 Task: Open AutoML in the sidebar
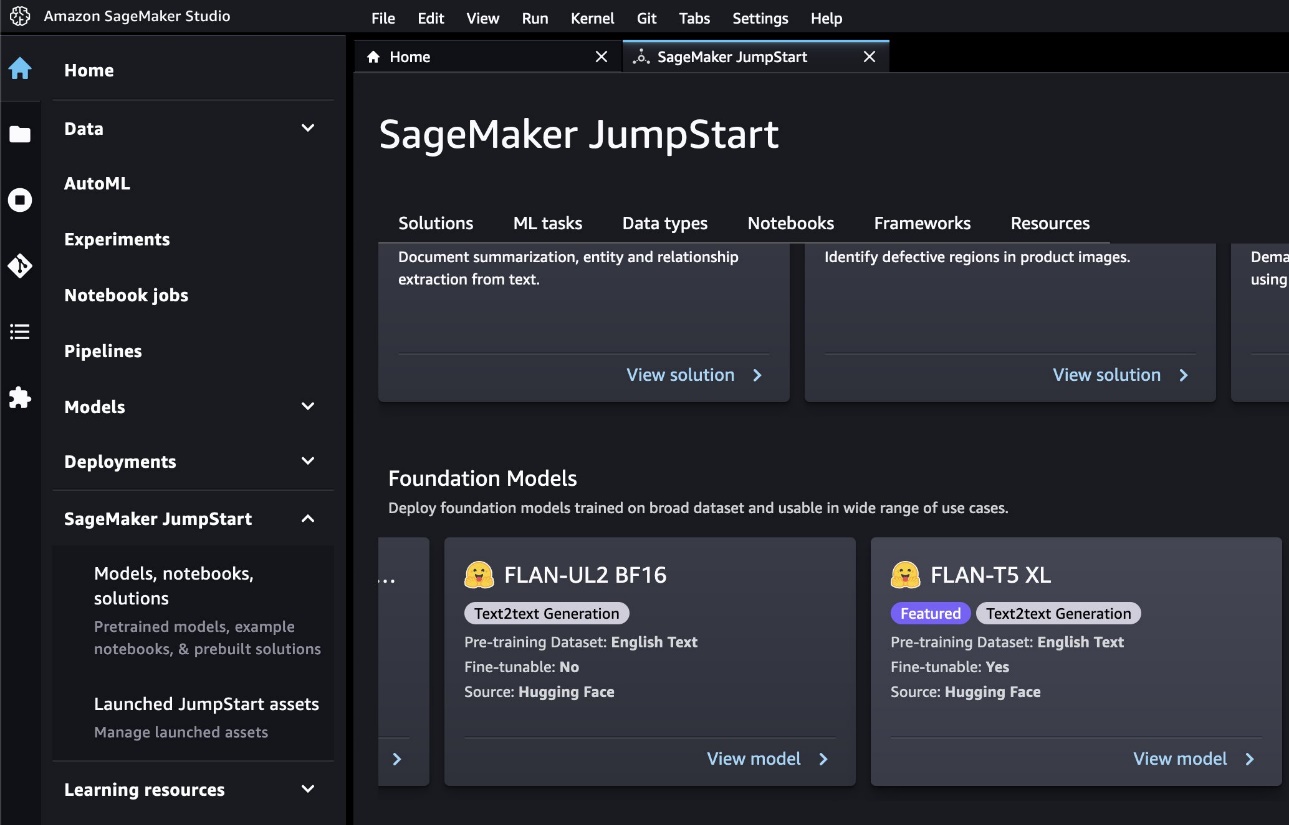(x=97, y=184)
